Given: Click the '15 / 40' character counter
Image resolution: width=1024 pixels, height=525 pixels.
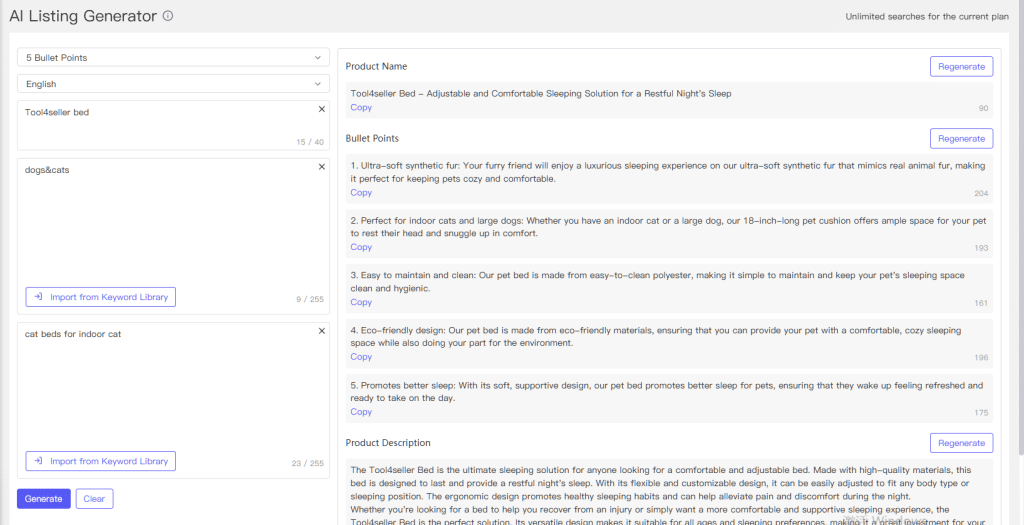Looking at the screenshot, I should click(310, 142).
